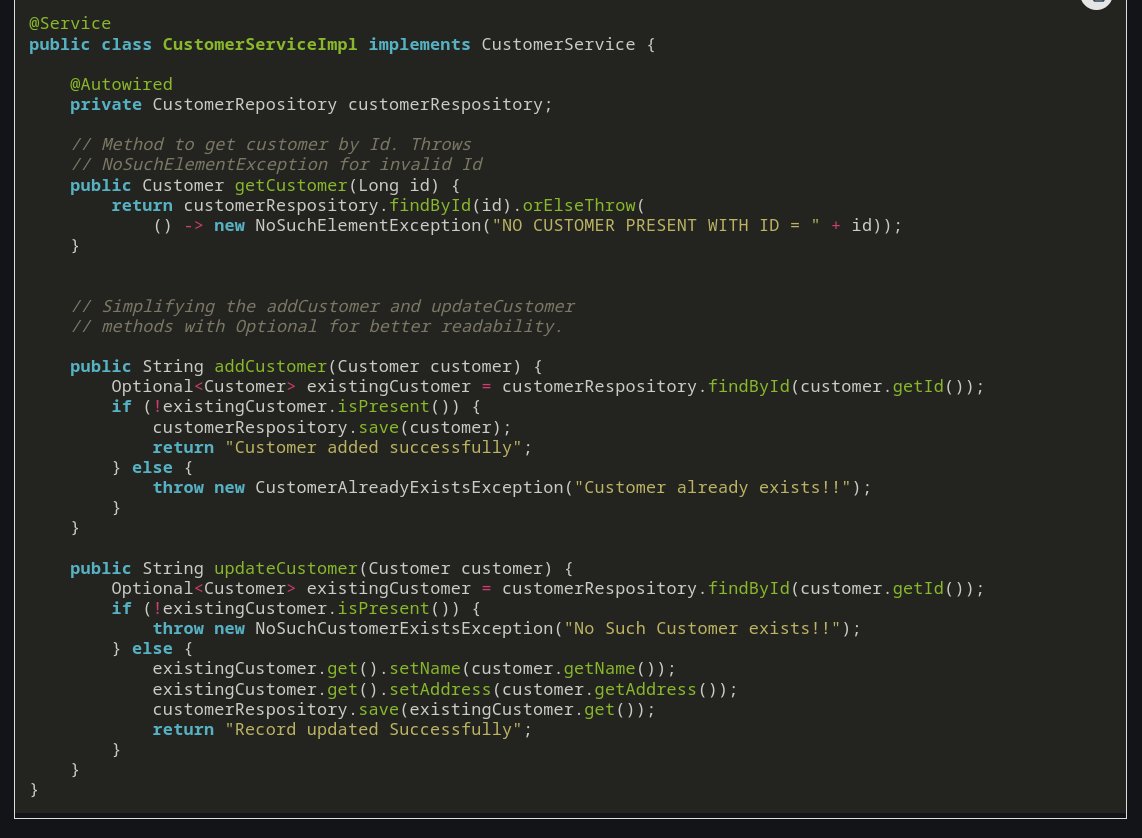
Task: Click the @Autowired annotation
Action: pyautogui.click(x=122, y=84)
